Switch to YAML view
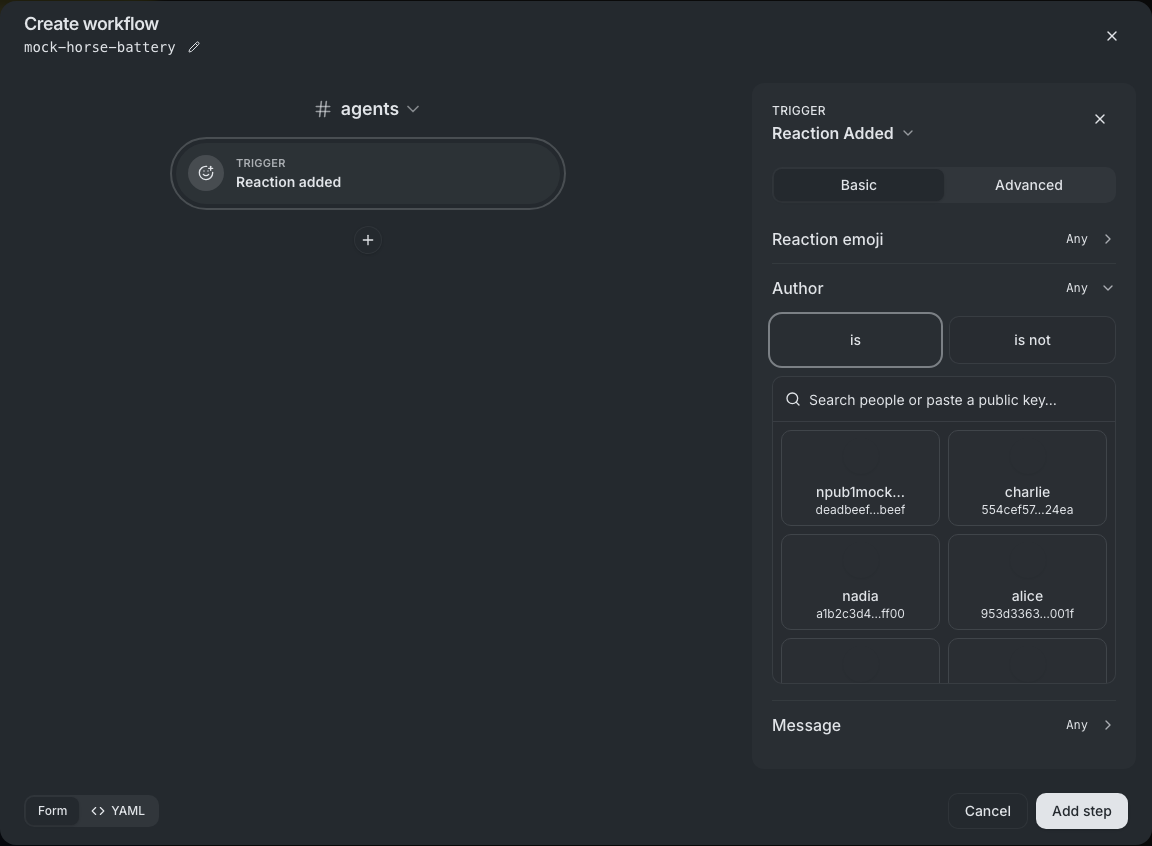The image size is (1152, 846). pyautogui.click(x=118, y=811)
